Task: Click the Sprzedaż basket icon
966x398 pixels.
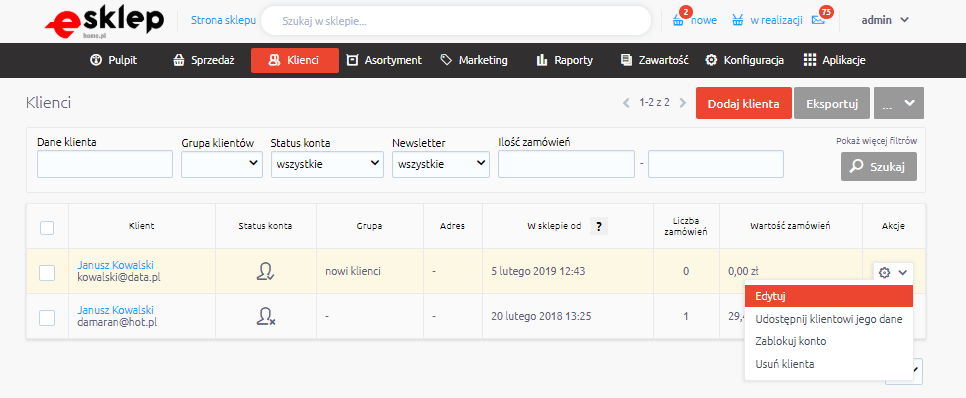Action: [179, 60]
